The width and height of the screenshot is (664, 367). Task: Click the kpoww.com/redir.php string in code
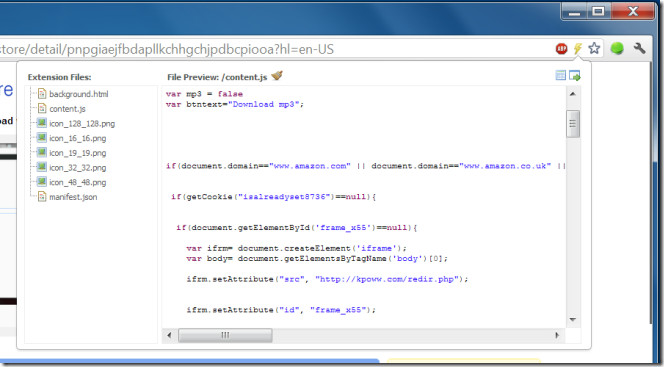tap(387, 279)
